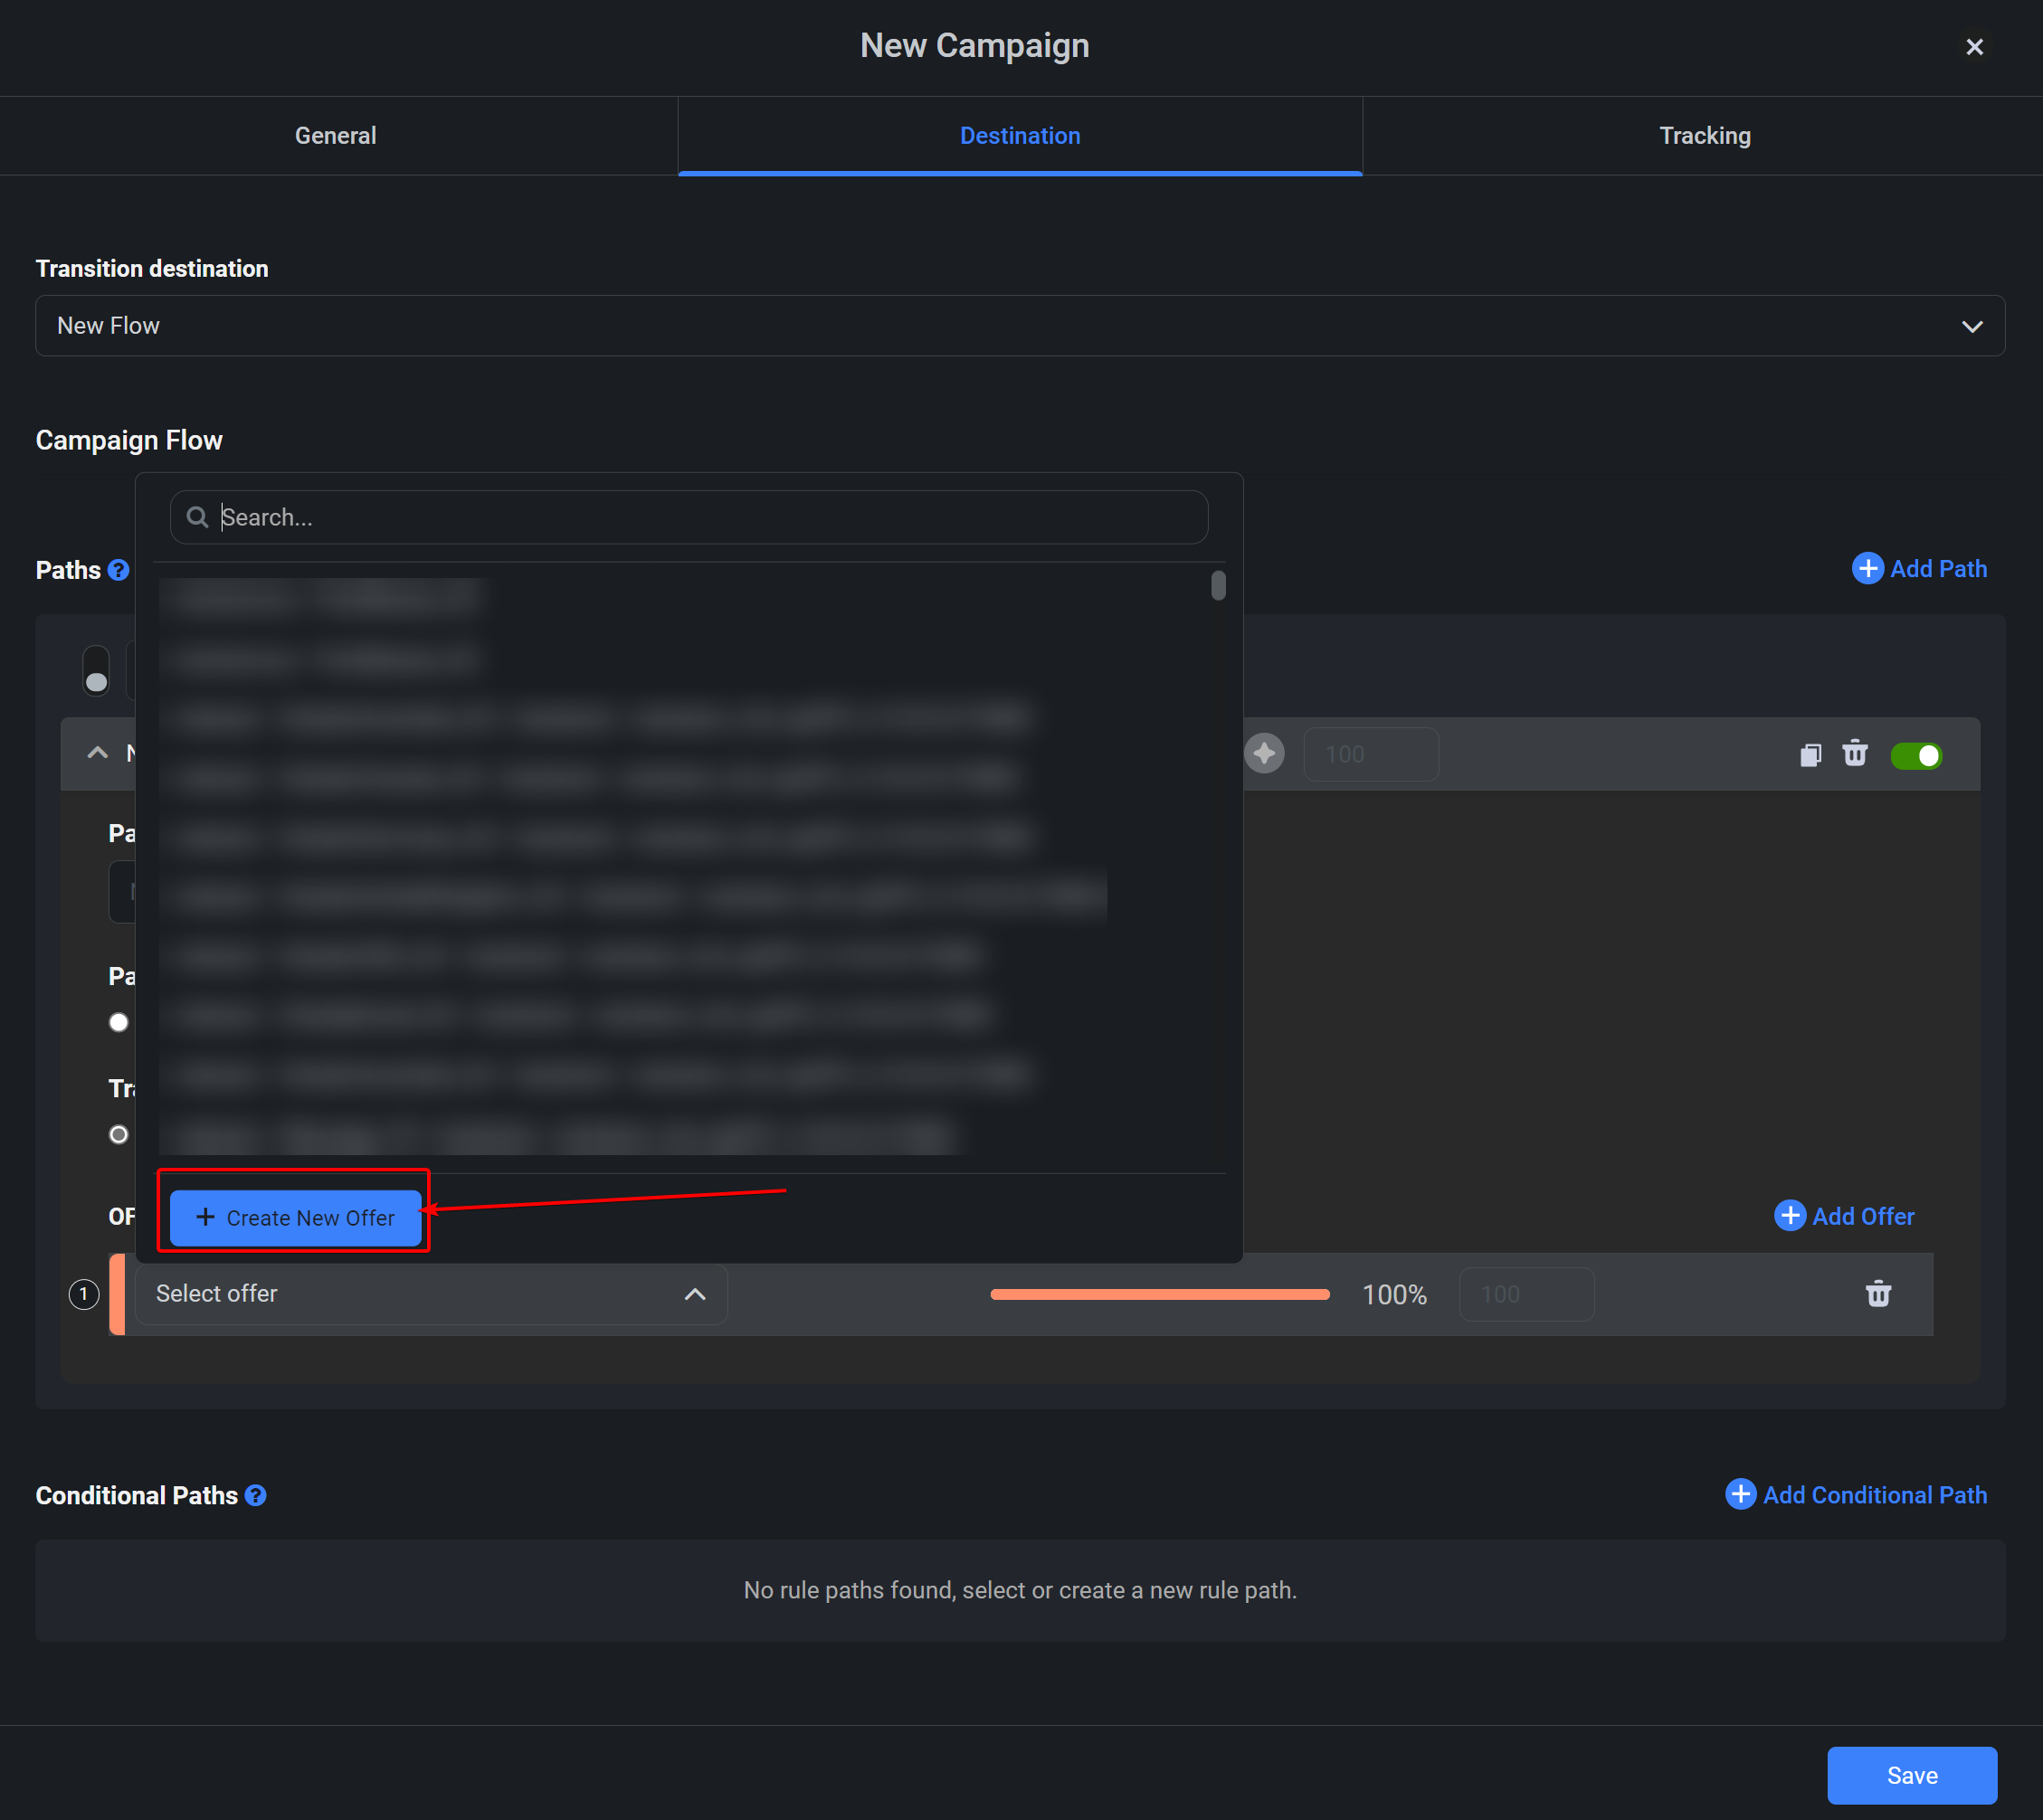Focus the offer Search input field
This screenshot has width=2043, height=1820.
(x=689, y=517)
